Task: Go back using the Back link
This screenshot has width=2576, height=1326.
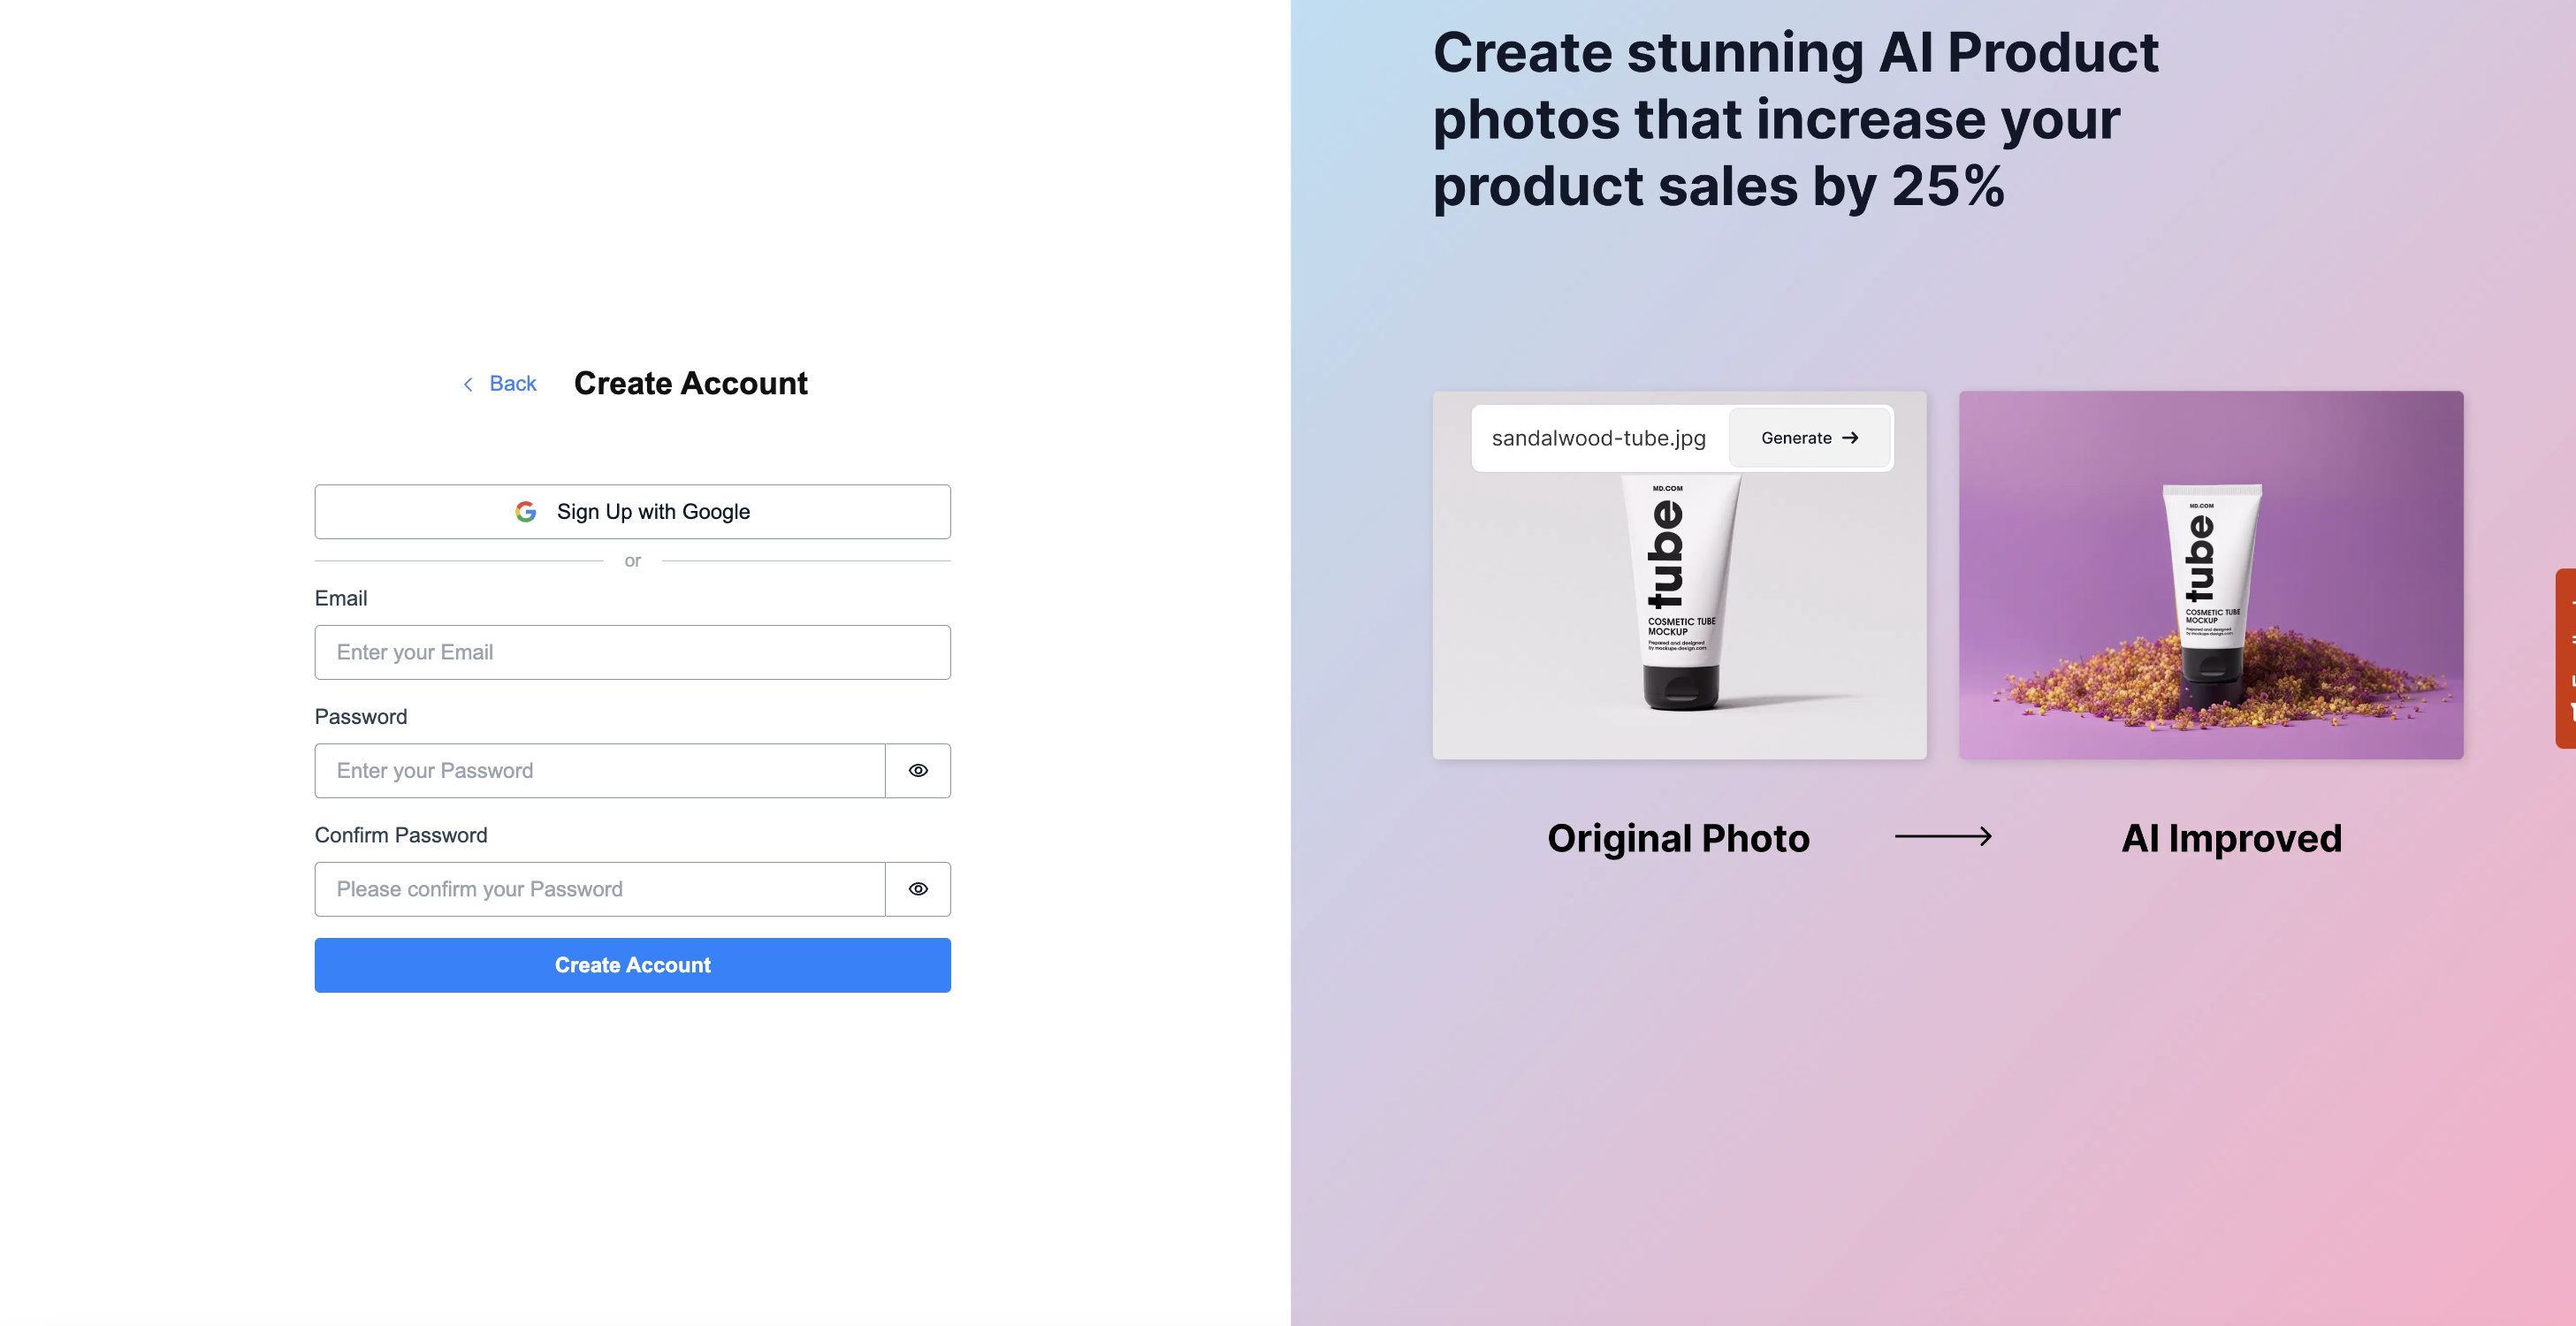Action: 512,384
